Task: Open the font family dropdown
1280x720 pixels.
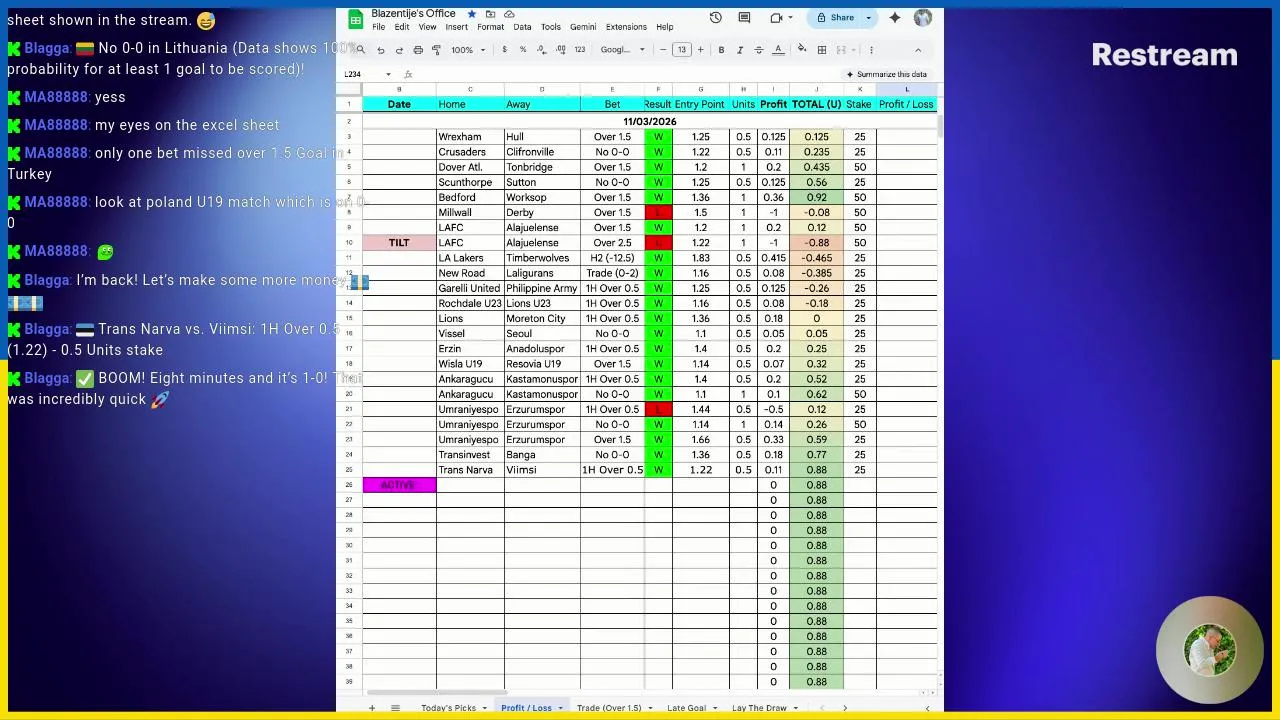Action: click(x=622, y=50)
